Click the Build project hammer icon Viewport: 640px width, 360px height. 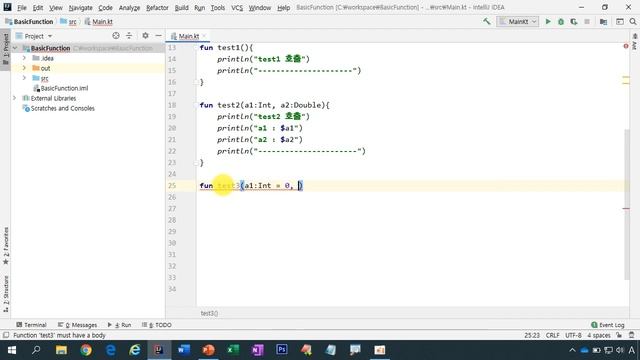click(487, 22)
